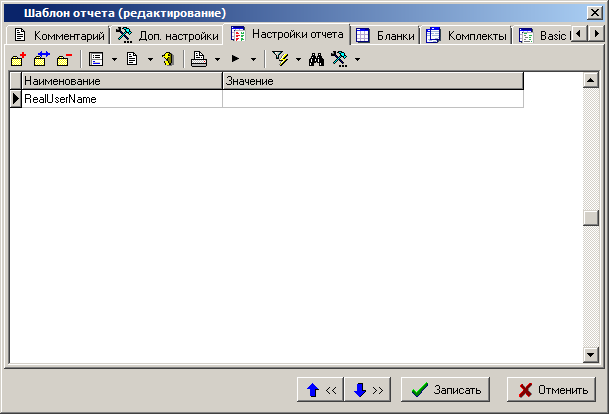Click the delete record folder icon
This screenshot has height=414, width=609.
[x=64, y=59]
